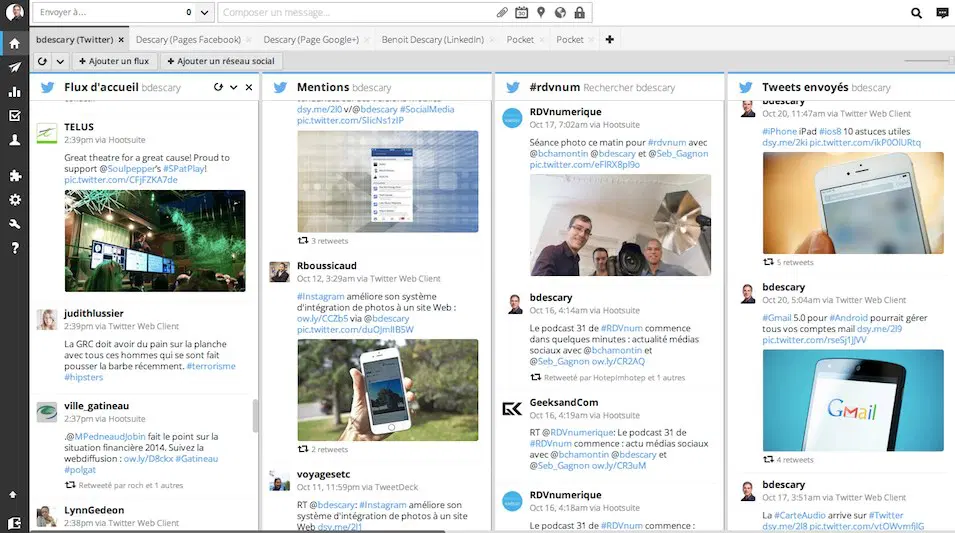
Task: Open the Gmail phone image thumbnail
Action: point(853,400)
